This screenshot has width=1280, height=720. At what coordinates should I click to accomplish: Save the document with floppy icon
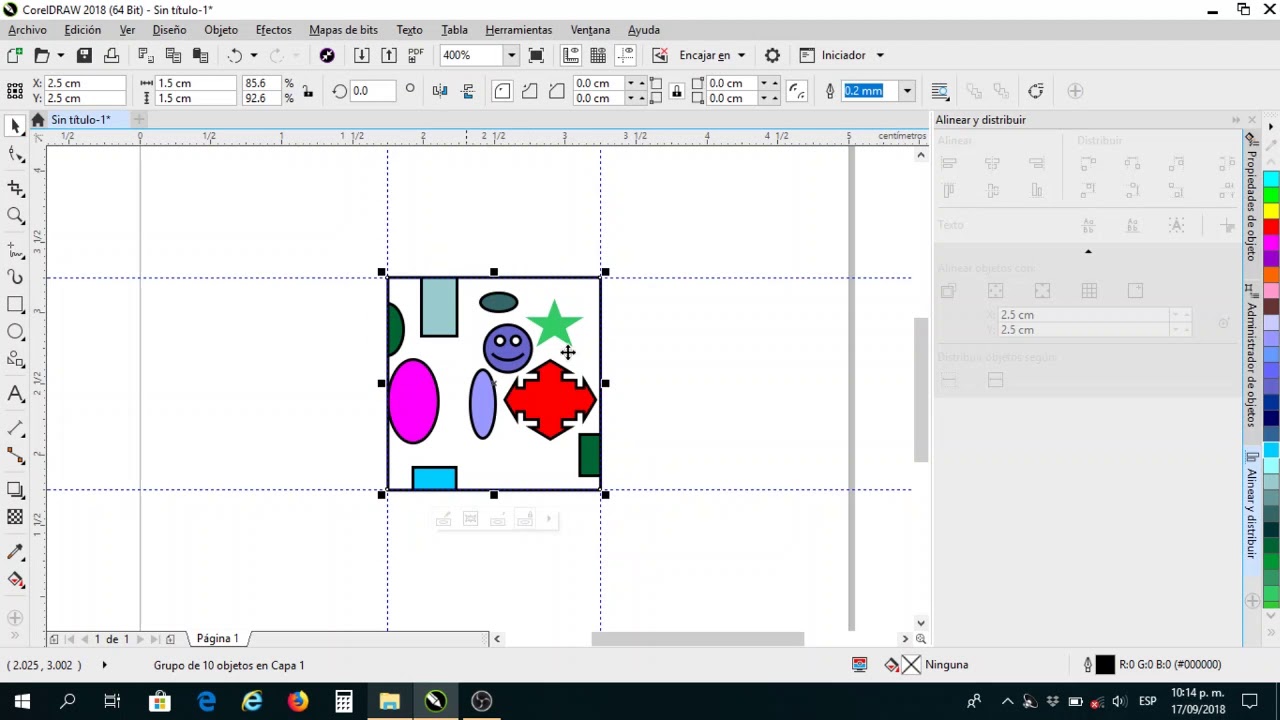click(84, 55)
